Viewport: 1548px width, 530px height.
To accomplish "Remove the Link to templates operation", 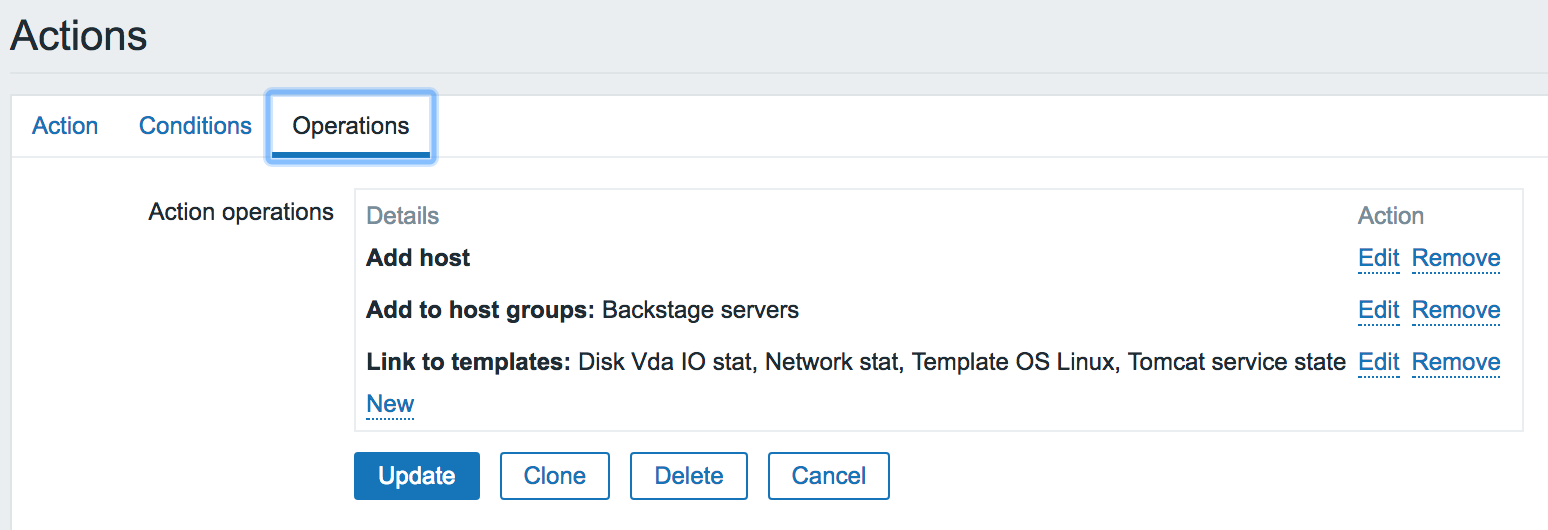I will (1455, 362).
